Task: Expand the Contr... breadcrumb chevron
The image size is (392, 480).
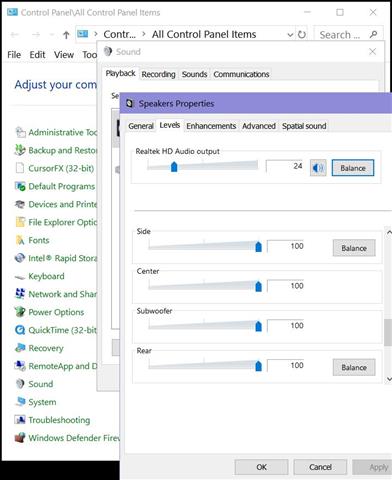Action: point(144,34)
